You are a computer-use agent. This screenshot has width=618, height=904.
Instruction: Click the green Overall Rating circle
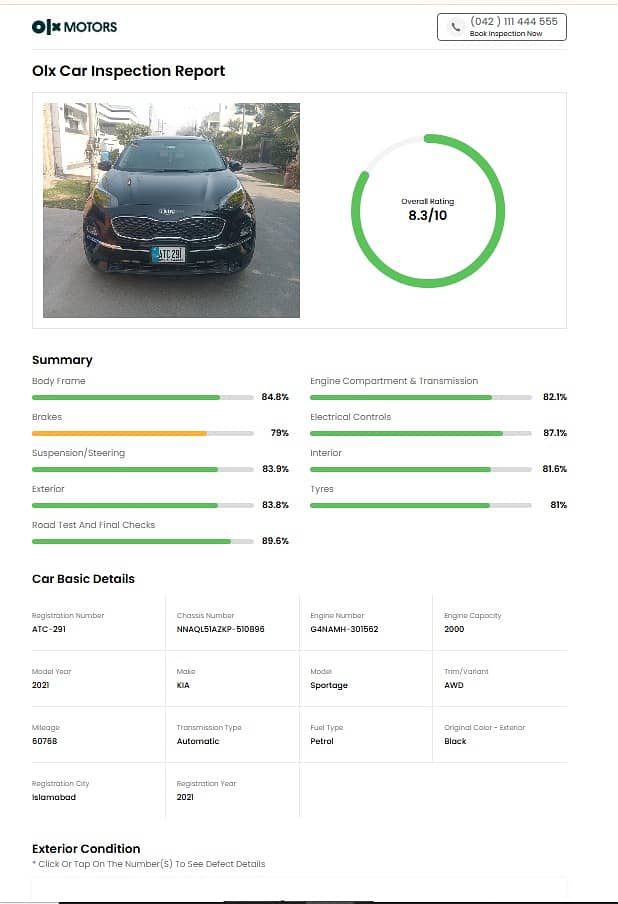coord(427,211)
